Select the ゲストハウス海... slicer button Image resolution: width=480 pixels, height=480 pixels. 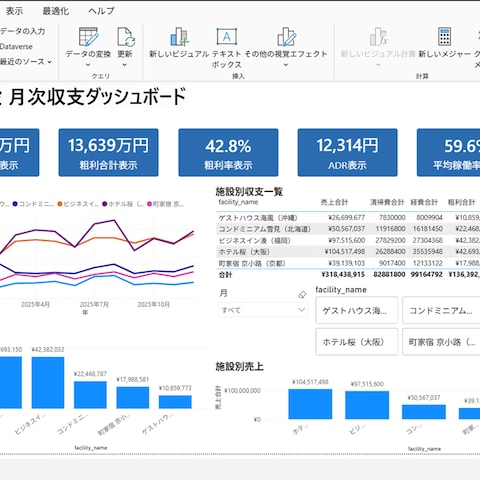pos(356,310)
